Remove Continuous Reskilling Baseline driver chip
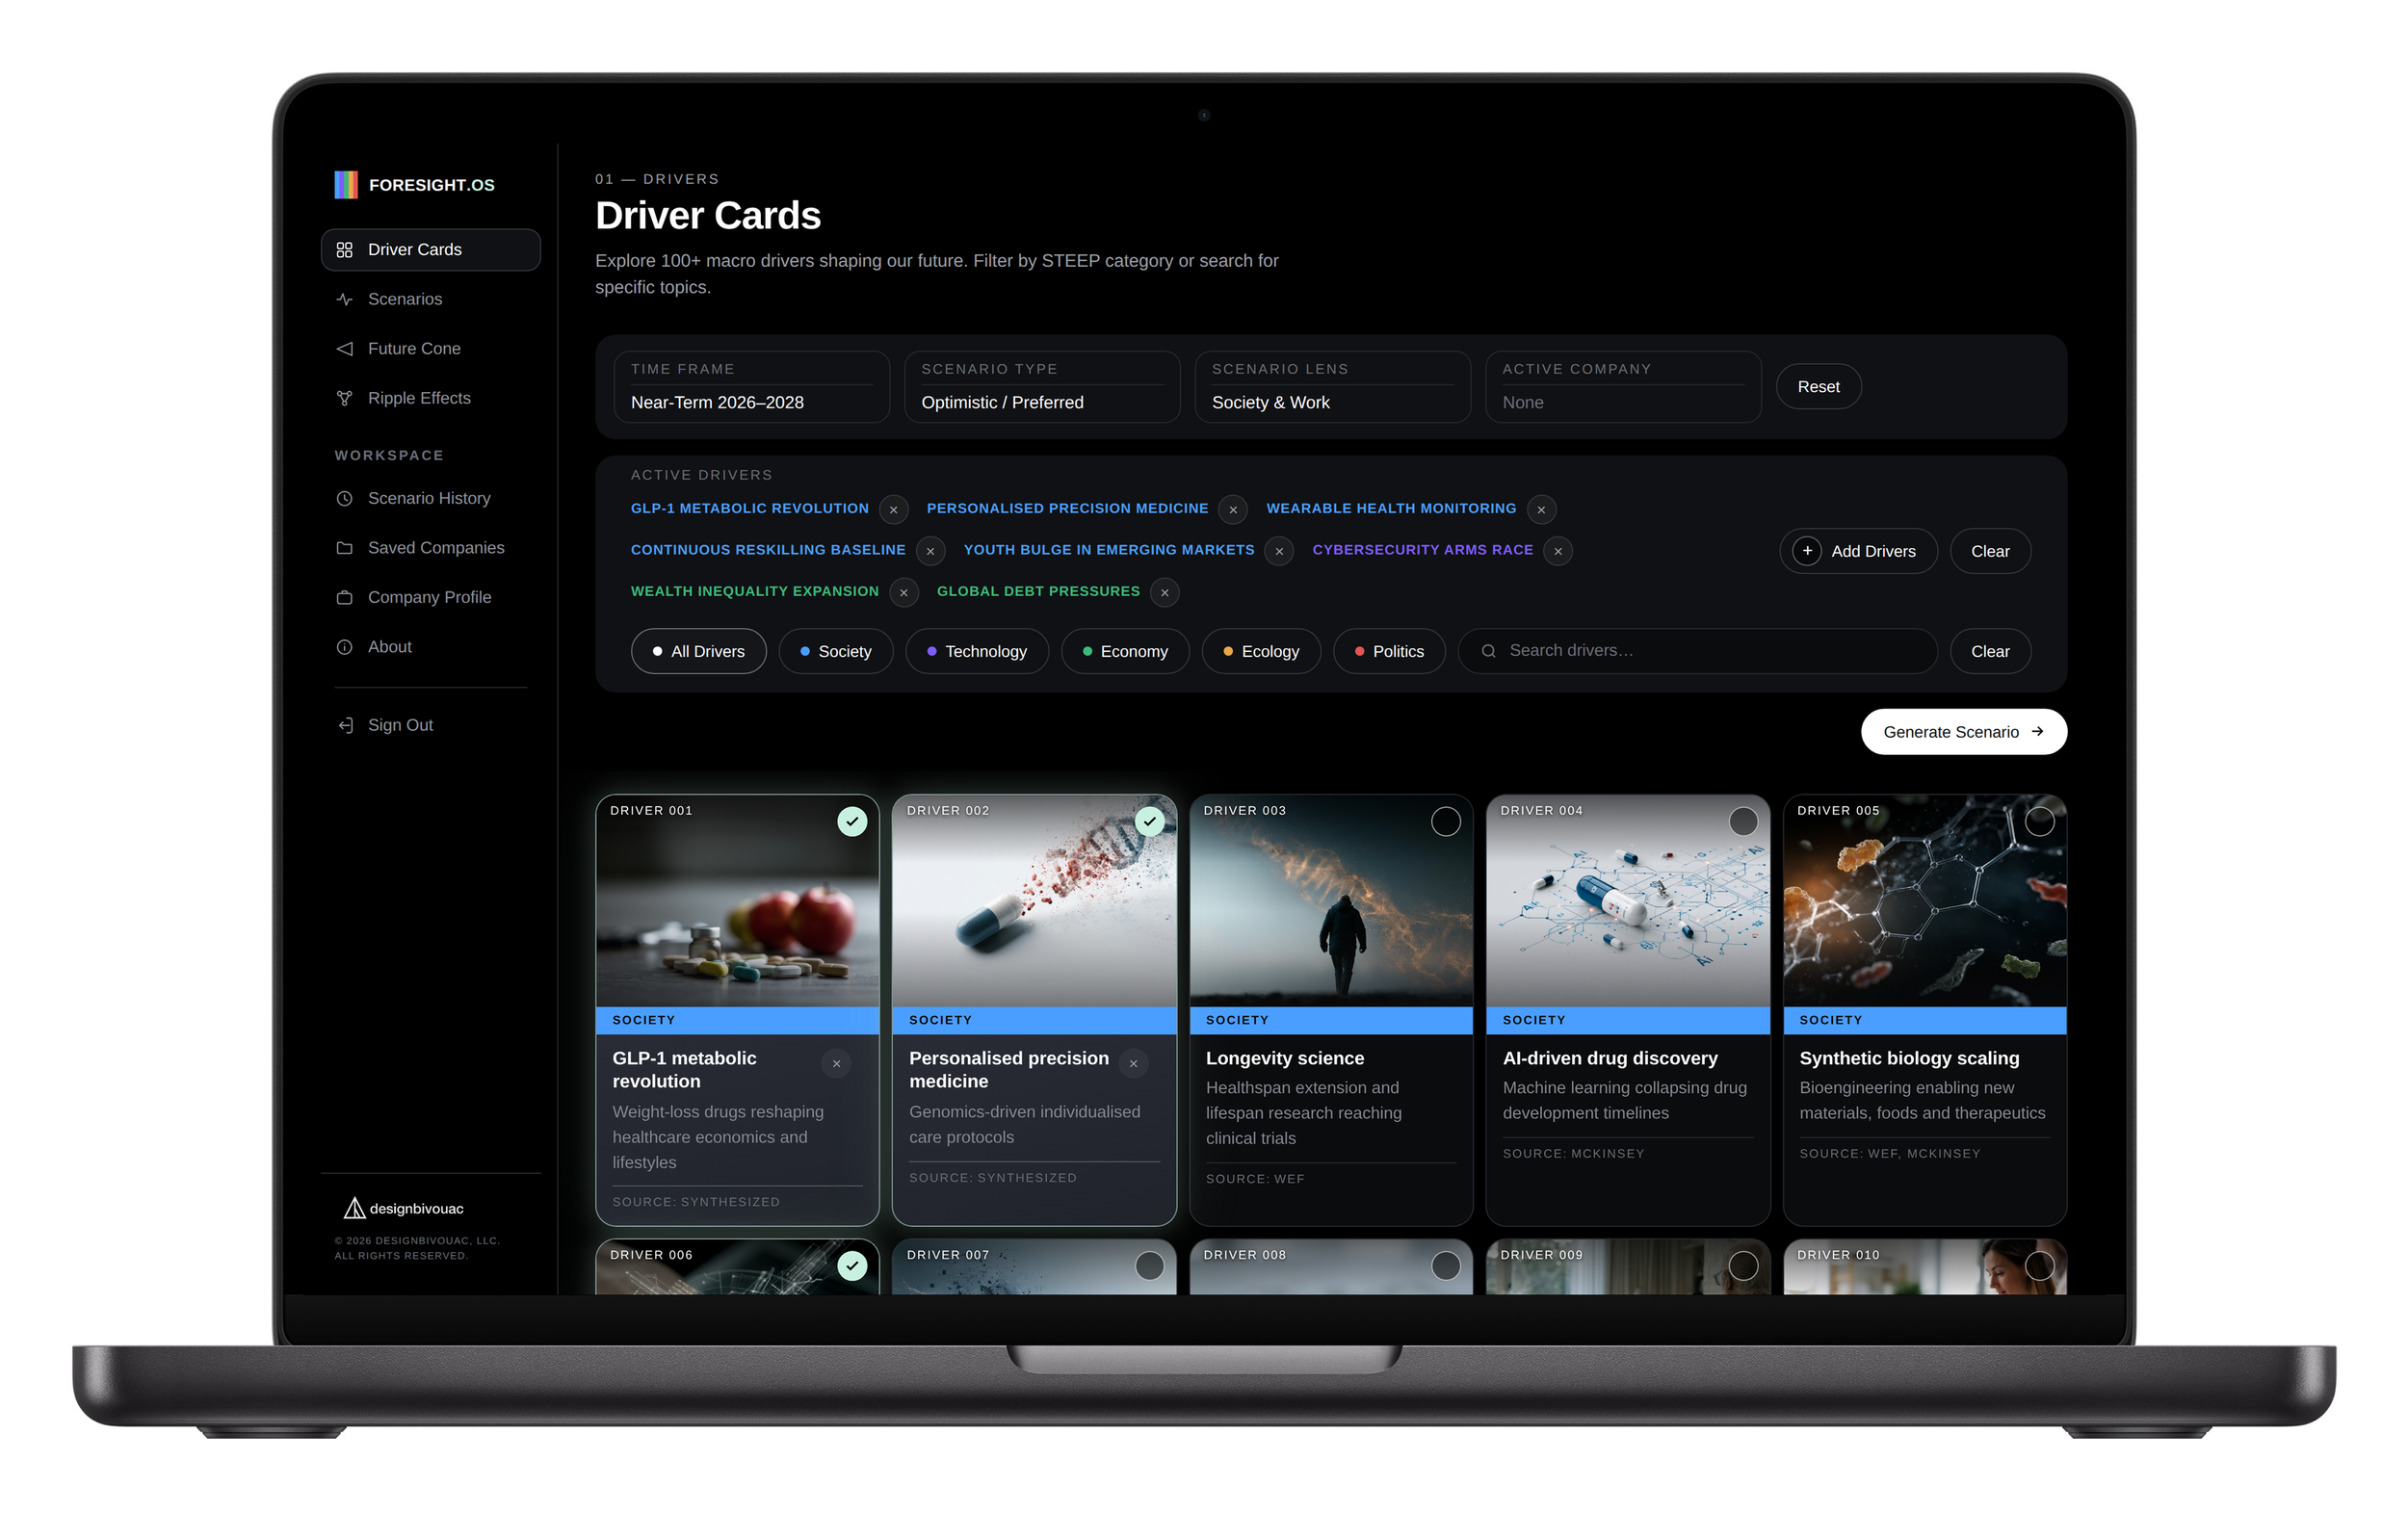This screenshot has width=2408, height=1539. click(x=930, y=551)
